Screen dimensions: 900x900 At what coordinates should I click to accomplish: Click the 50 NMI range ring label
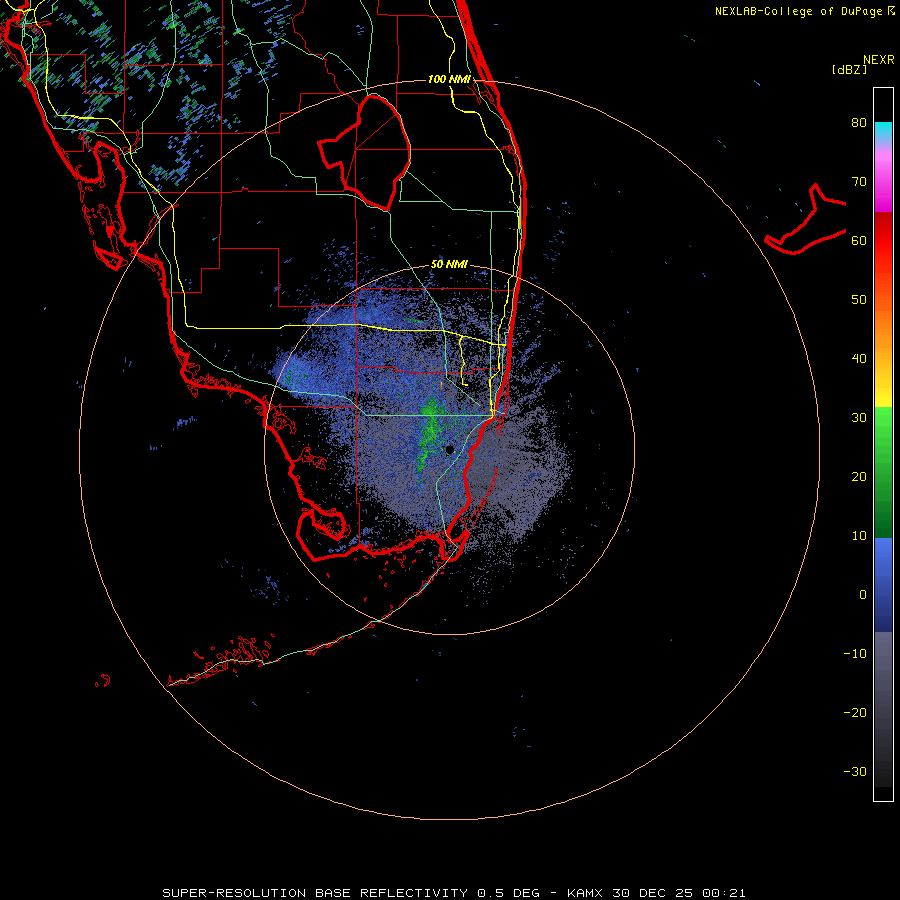point(449,264)
